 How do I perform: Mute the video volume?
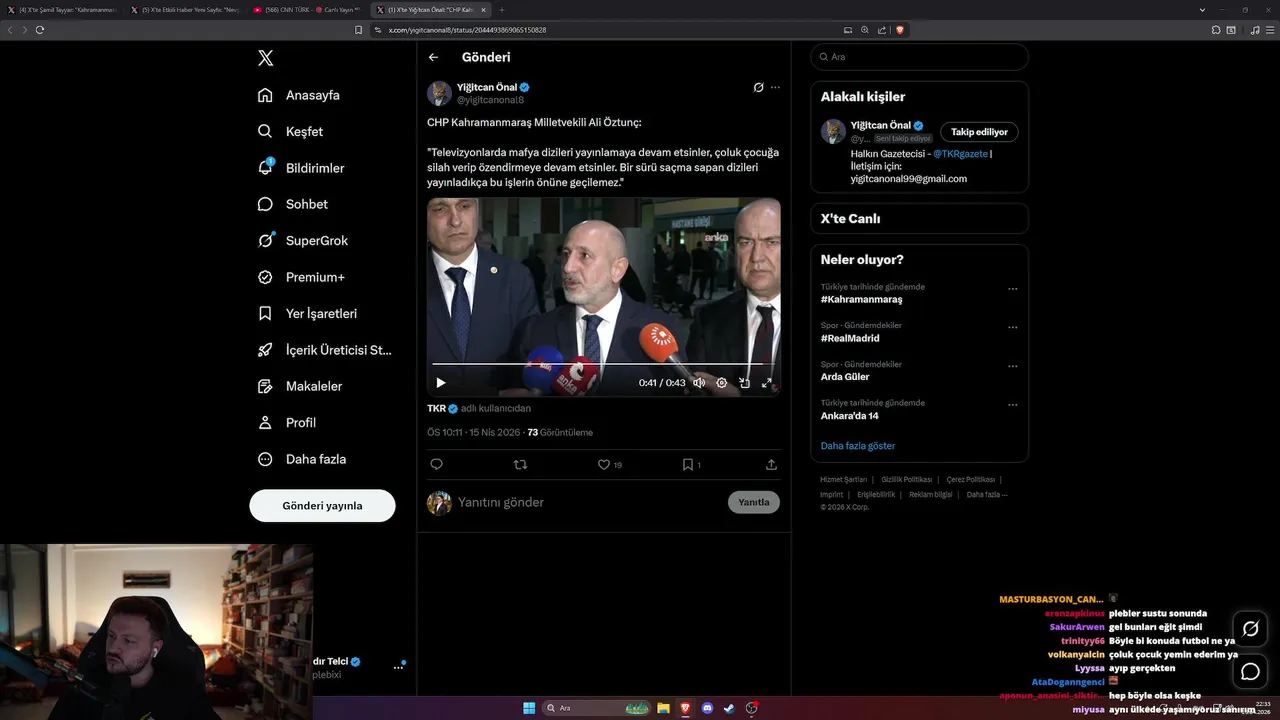[699, 382]
